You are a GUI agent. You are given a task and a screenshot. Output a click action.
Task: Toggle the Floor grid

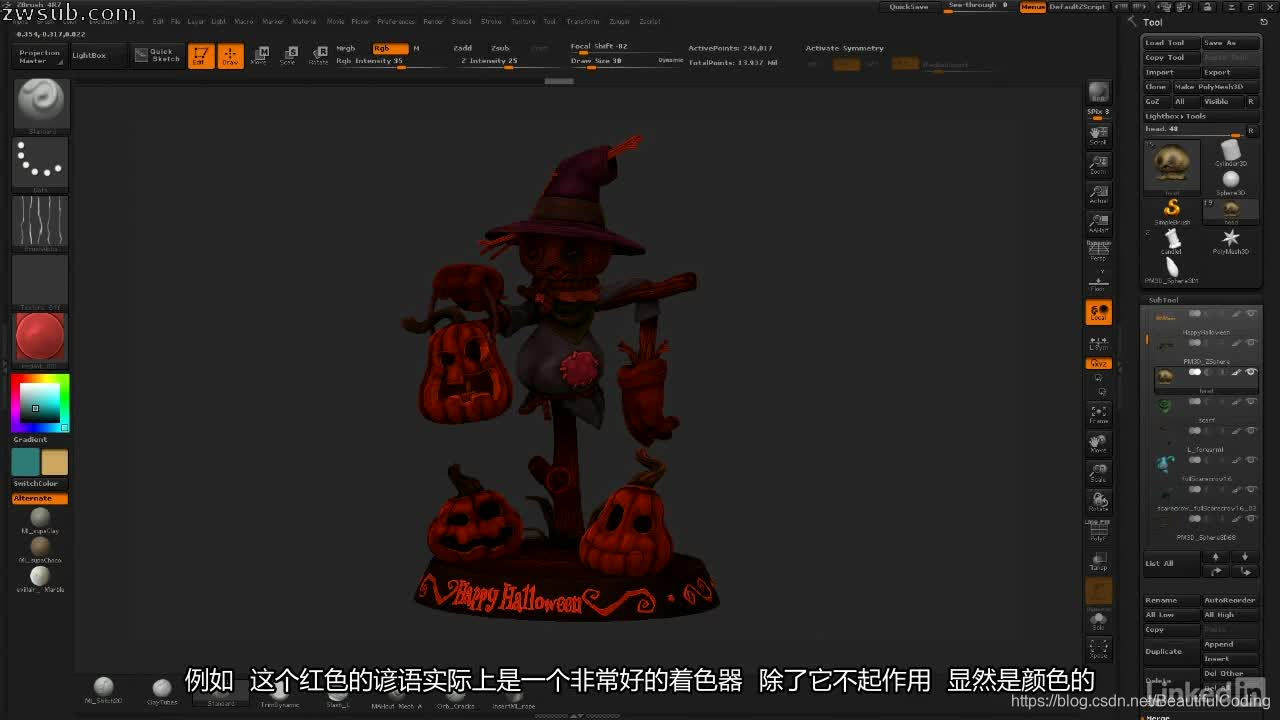coord(1098,281)
